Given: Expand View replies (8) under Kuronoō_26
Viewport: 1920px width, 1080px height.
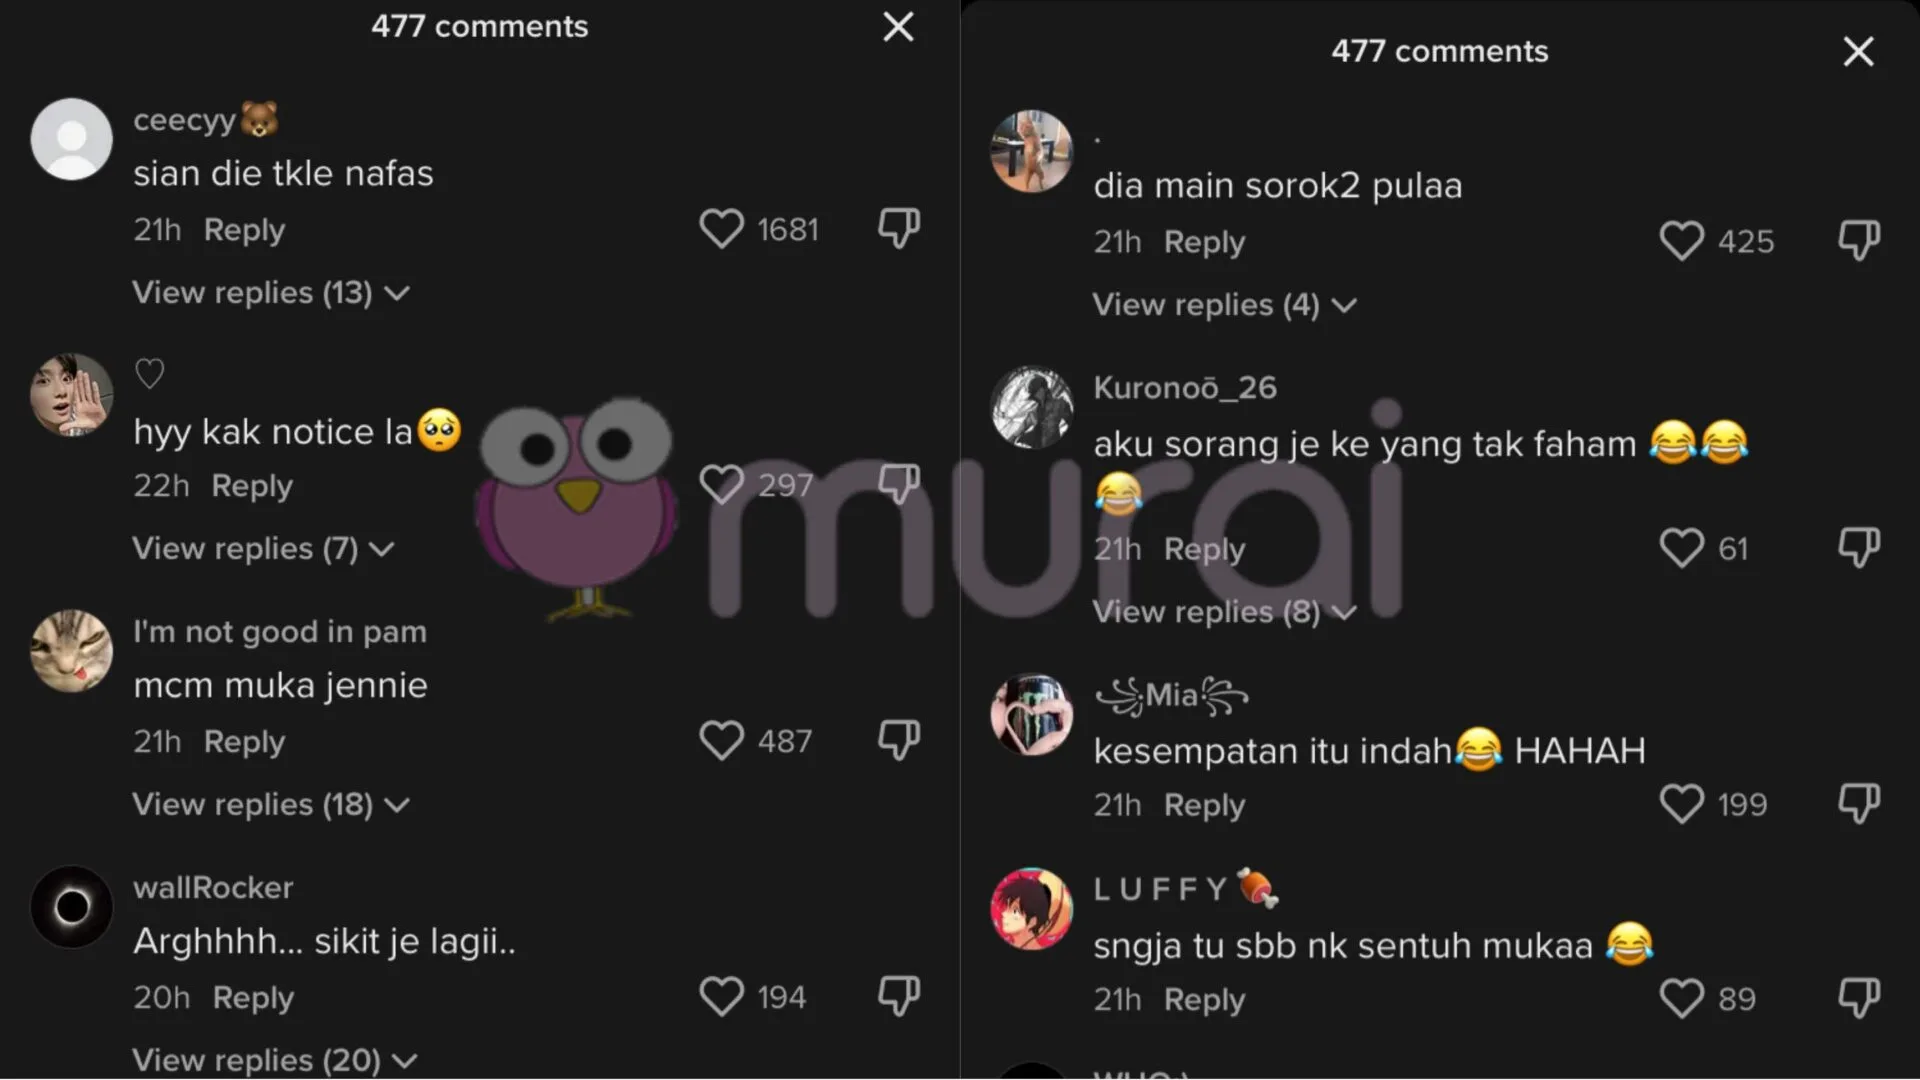Looking at the screenshot, I should (x=1225, y=611).
